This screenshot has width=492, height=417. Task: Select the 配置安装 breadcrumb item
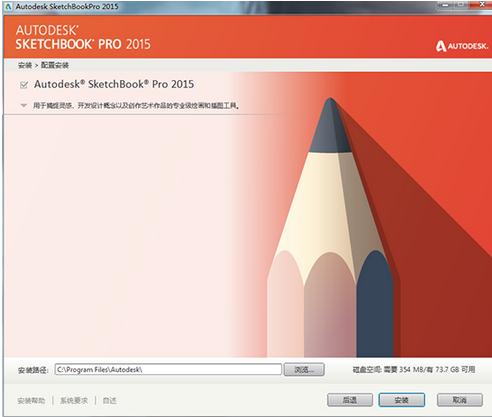point(55,65)
